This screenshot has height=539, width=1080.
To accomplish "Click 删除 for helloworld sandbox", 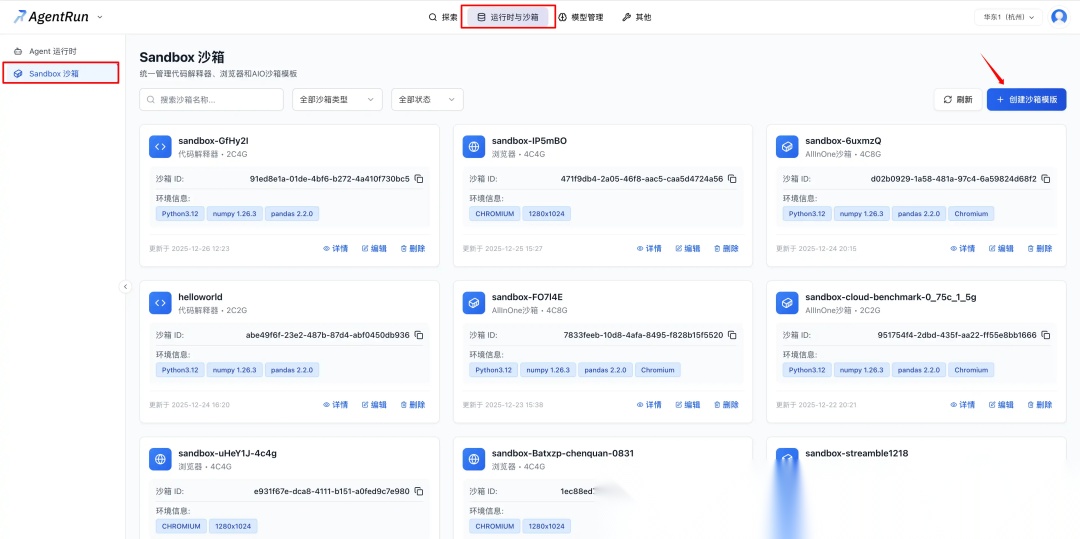I will 413,405.
